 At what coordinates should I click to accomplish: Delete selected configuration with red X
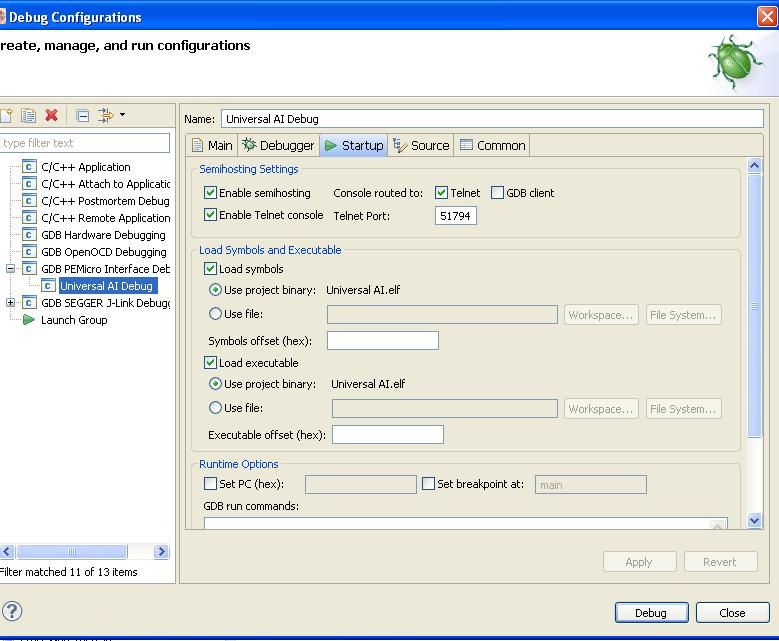click(51, 116)
